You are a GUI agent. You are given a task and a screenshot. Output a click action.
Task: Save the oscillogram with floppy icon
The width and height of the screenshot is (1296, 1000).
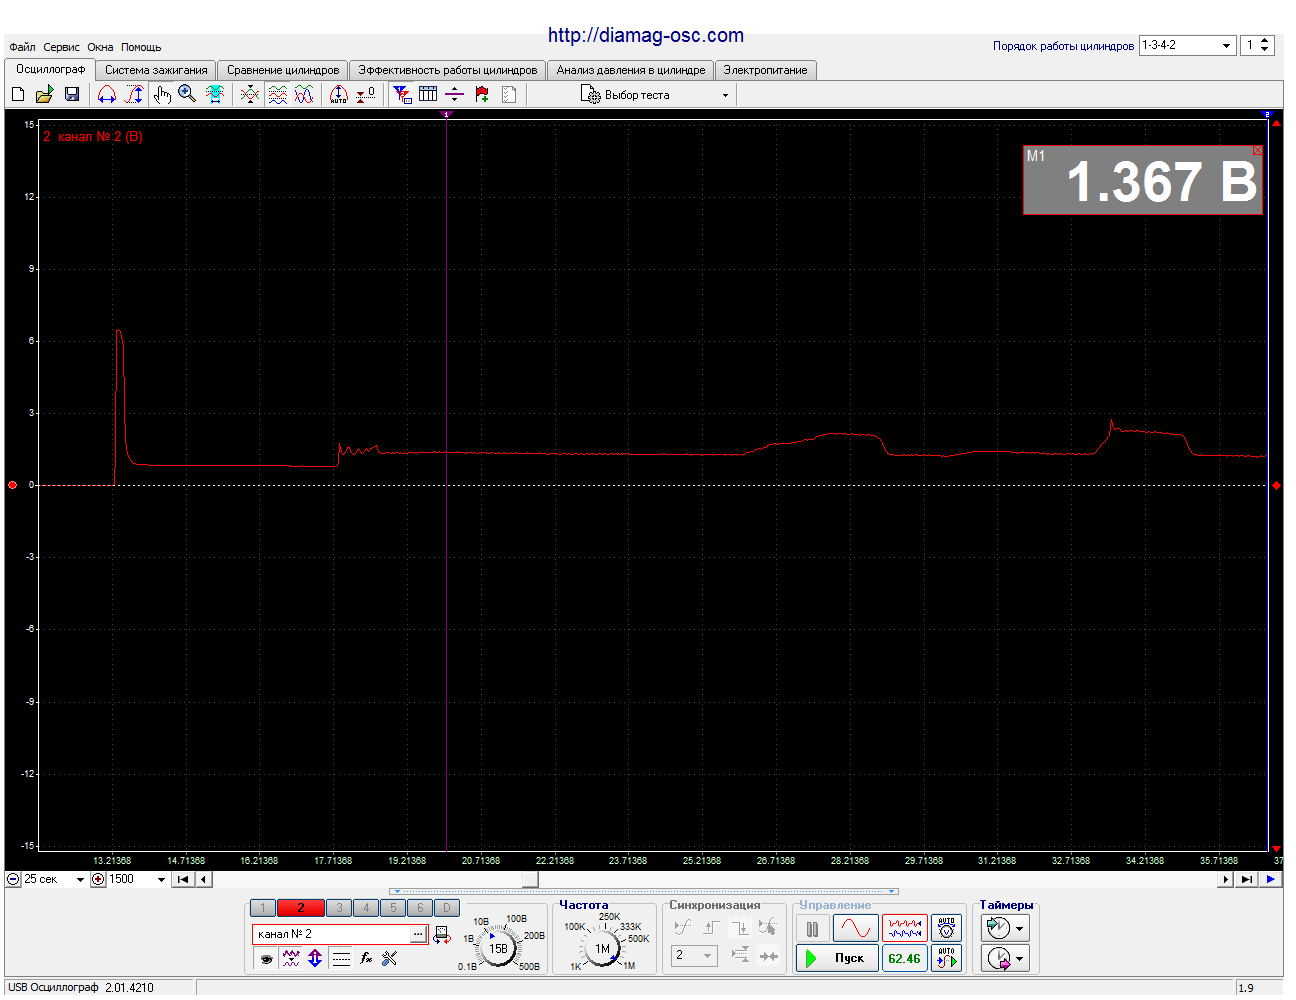click(x=72, y=94)
